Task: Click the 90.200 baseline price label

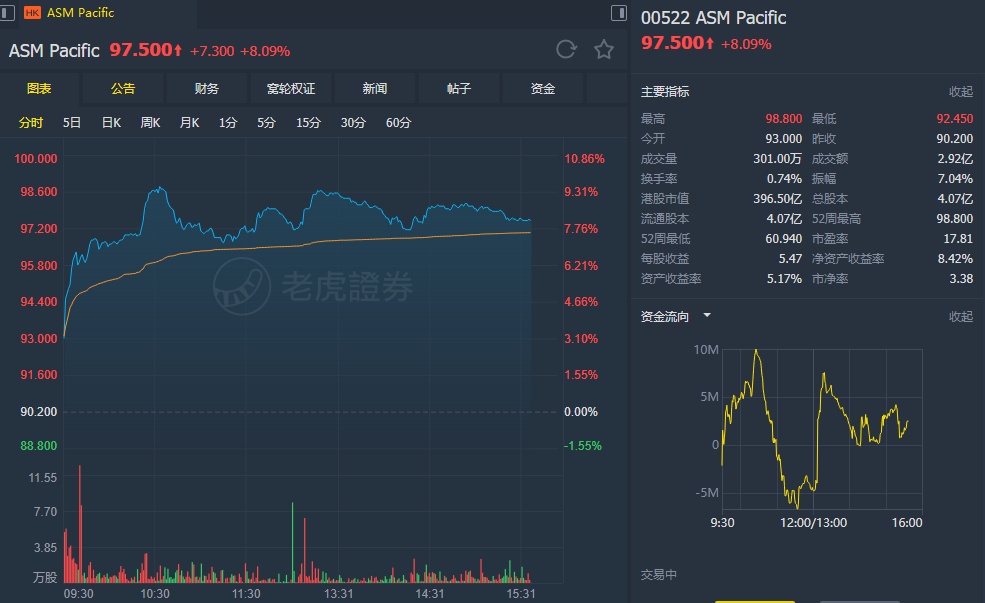Action: tap(38, 412)
